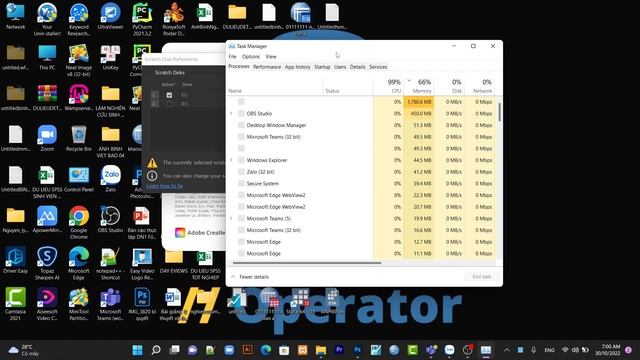The image size is (640, 360).
Task: Click the Task Manager vertical scrollbar thumb
Action: click(499, 112)
